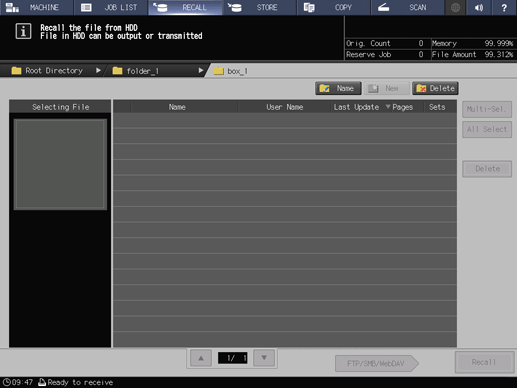Click the file Delete button on right
Image resolution: width=517 pixels, height=388 pixels.
pos(487,169)
